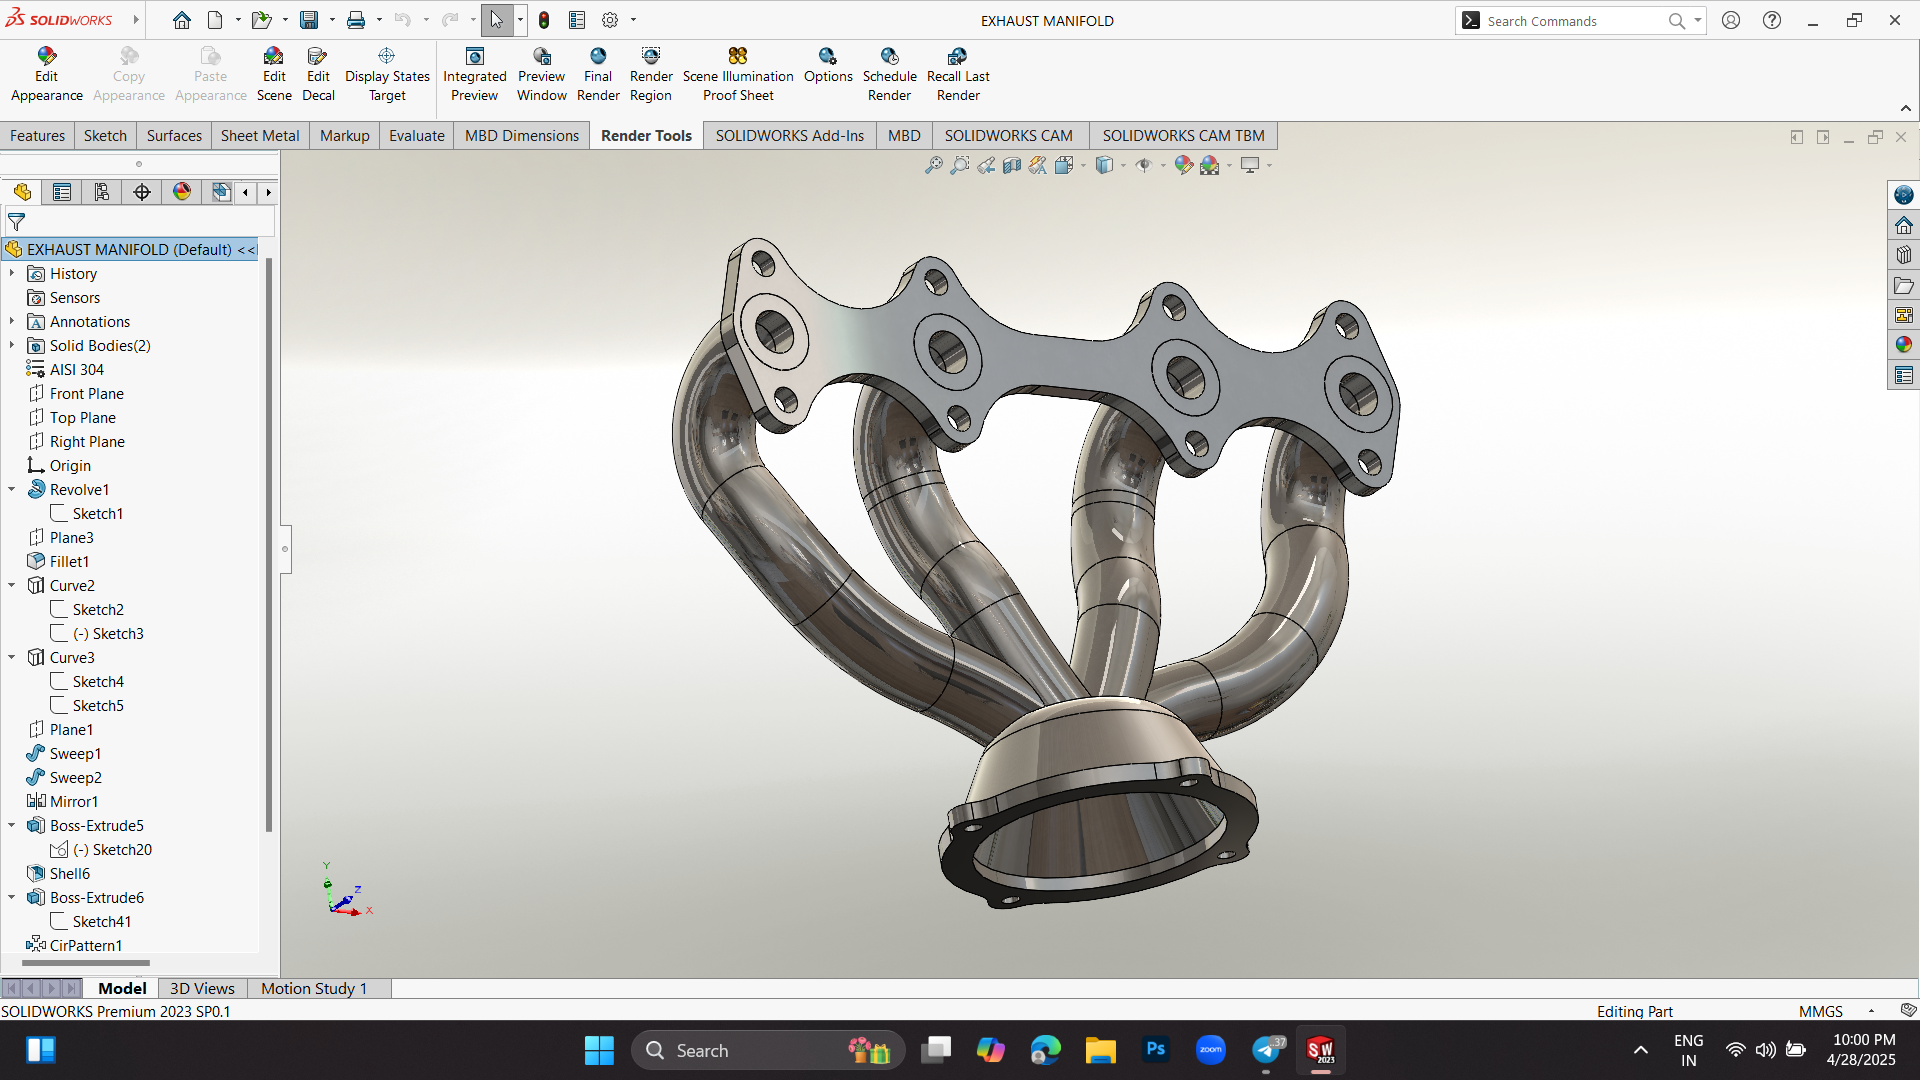Open the ConfigurationManager tab icon

click(102, 192)
